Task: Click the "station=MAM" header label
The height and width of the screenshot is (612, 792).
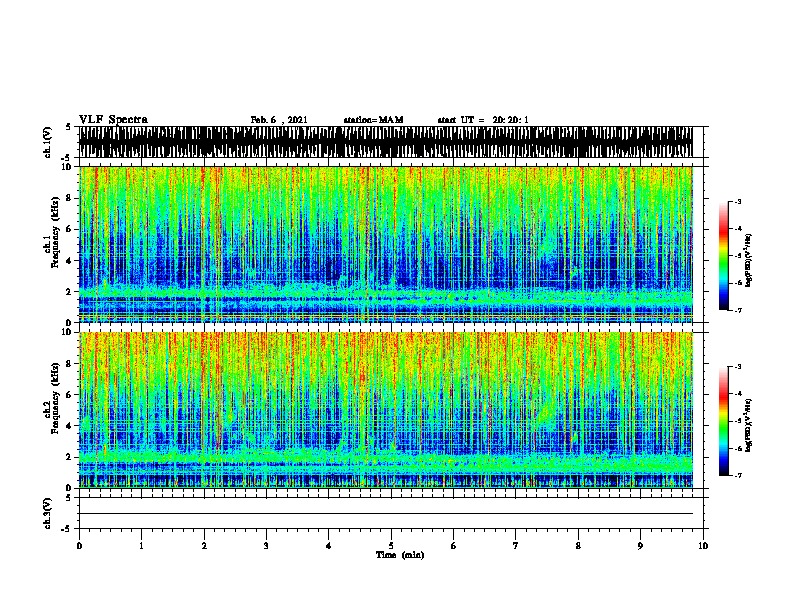Action: (x=373, y=120)
